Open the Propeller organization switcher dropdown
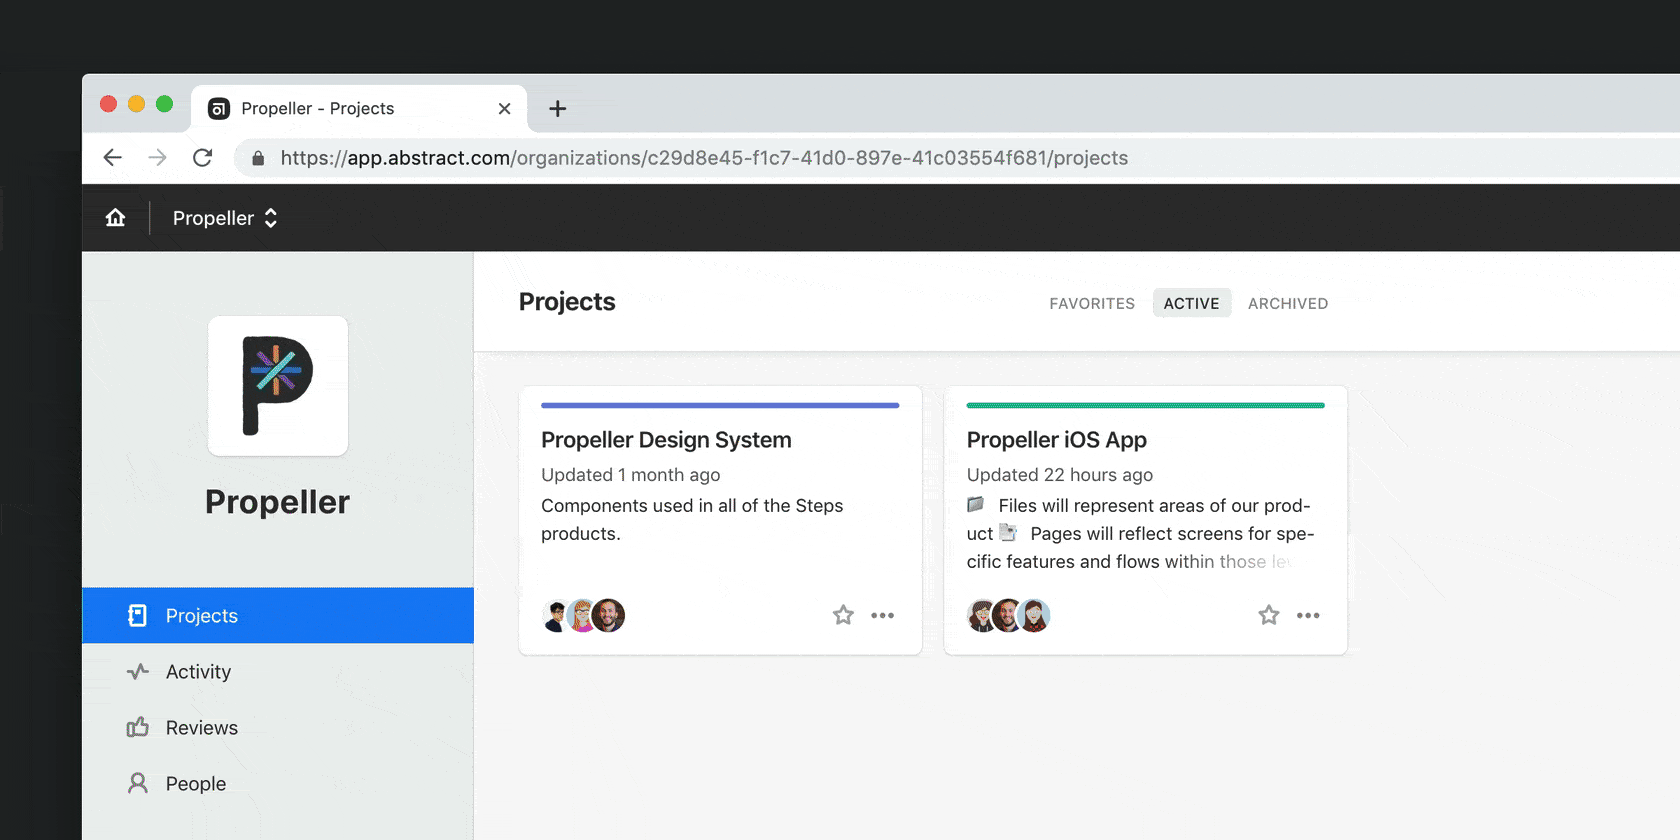1680x840 pixels. point(225,218)
